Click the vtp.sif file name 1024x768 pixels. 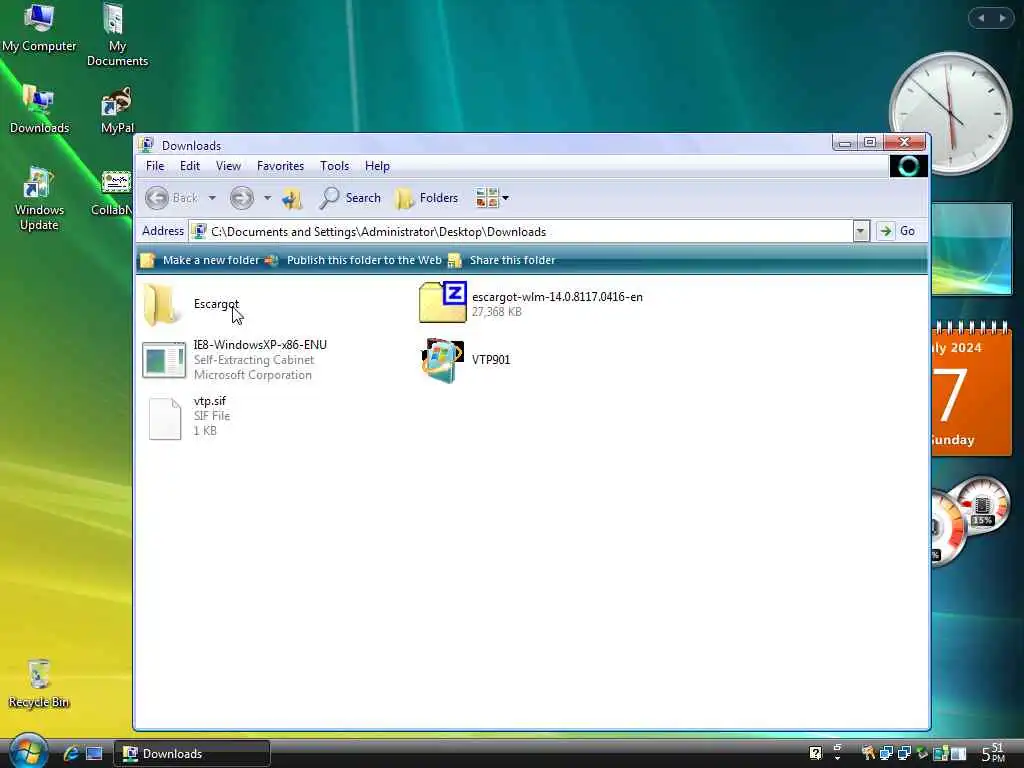(210, 401)
